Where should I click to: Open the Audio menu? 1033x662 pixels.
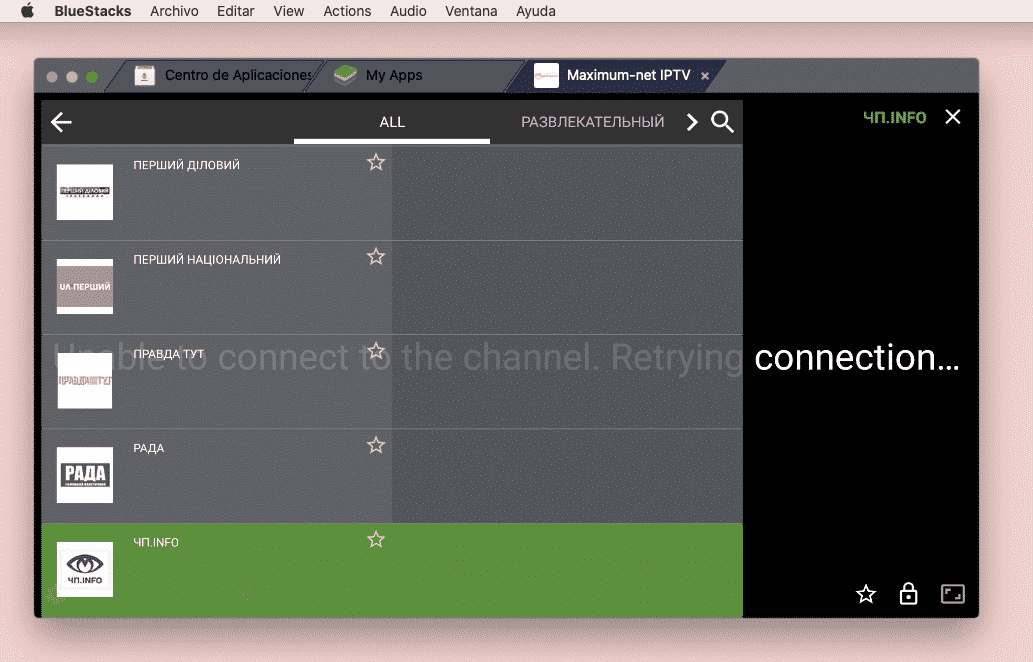point(408,11)
